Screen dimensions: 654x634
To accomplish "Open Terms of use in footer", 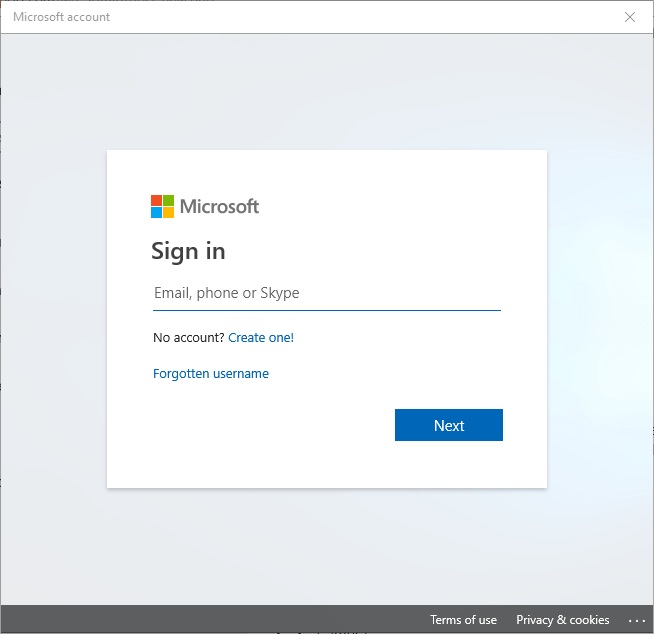I will [463, 620].
